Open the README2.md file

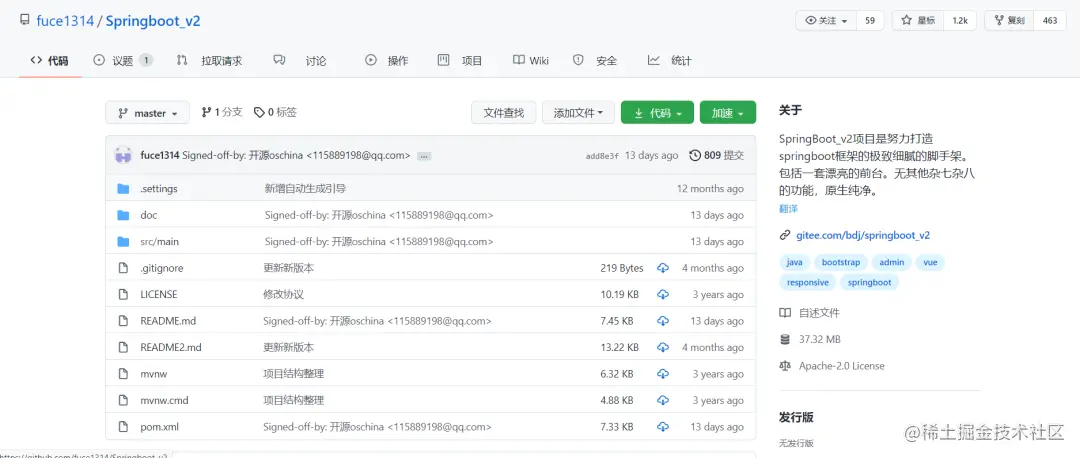pyautogui.click(x=171, y=347)
